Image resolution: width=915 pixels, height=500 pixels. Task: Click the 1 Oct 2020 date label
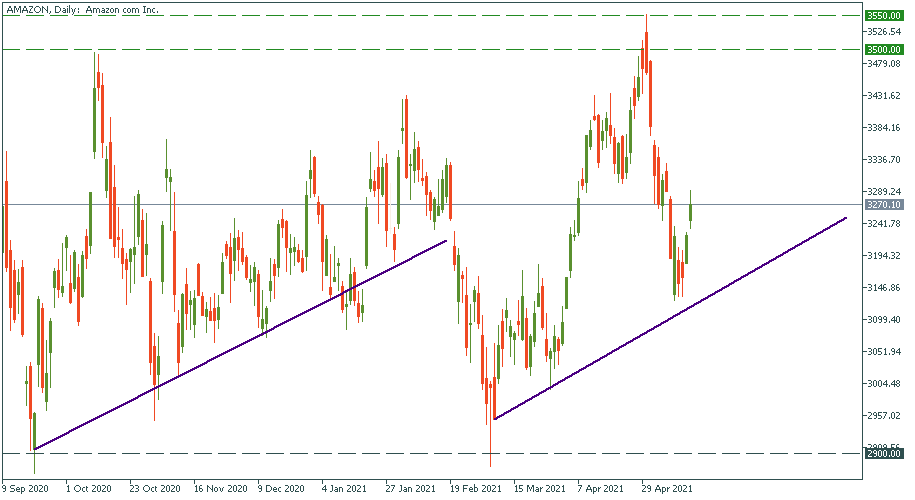tap(88, 490)
